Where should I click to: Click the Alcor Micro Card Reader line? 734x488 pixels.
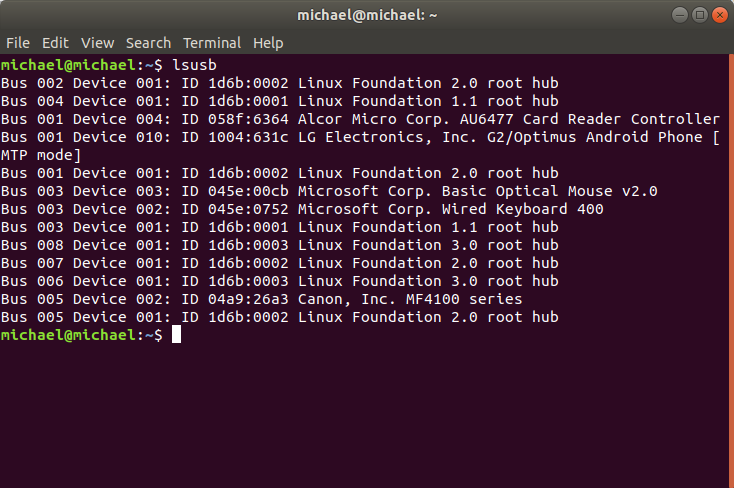pyautogui.click(x=360, y=119)
